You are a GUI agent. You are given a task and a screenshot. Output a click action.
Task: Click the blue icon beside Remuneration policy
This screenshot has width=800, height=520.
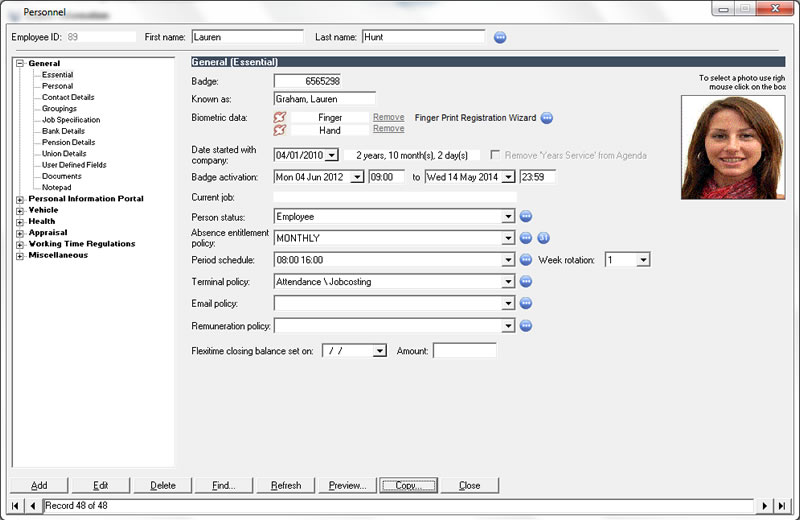click(526, 325)
